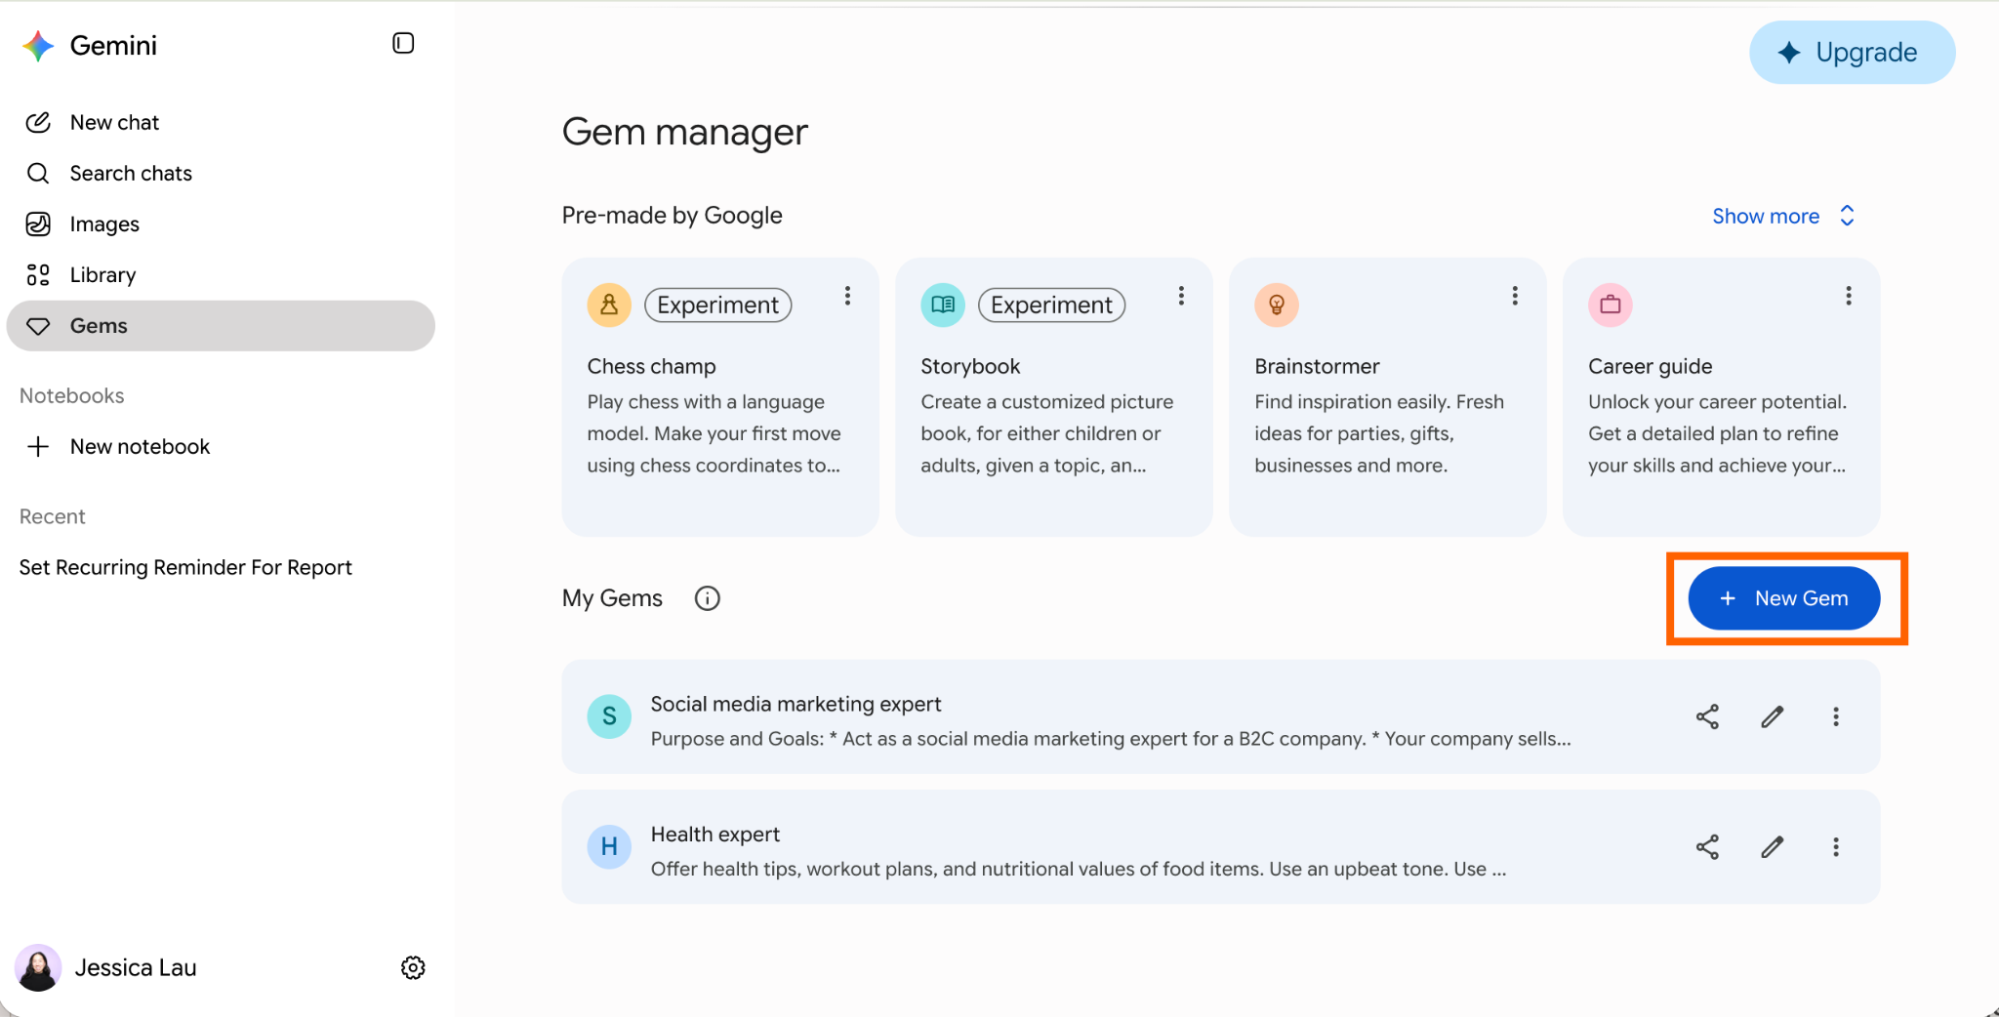Open Chess champ more options menu

point(847,296)
